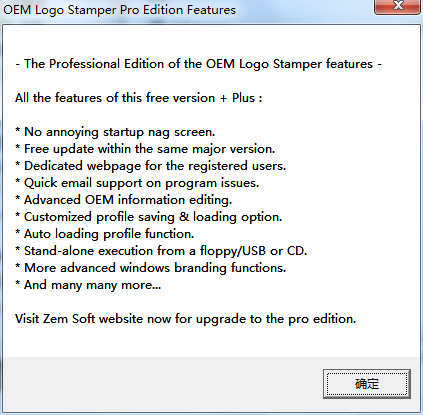The width and height of the screenshot is (423, 415).
Task: Click the 'Stand-alone execution' feature line
Action: (x=161, y=251)
